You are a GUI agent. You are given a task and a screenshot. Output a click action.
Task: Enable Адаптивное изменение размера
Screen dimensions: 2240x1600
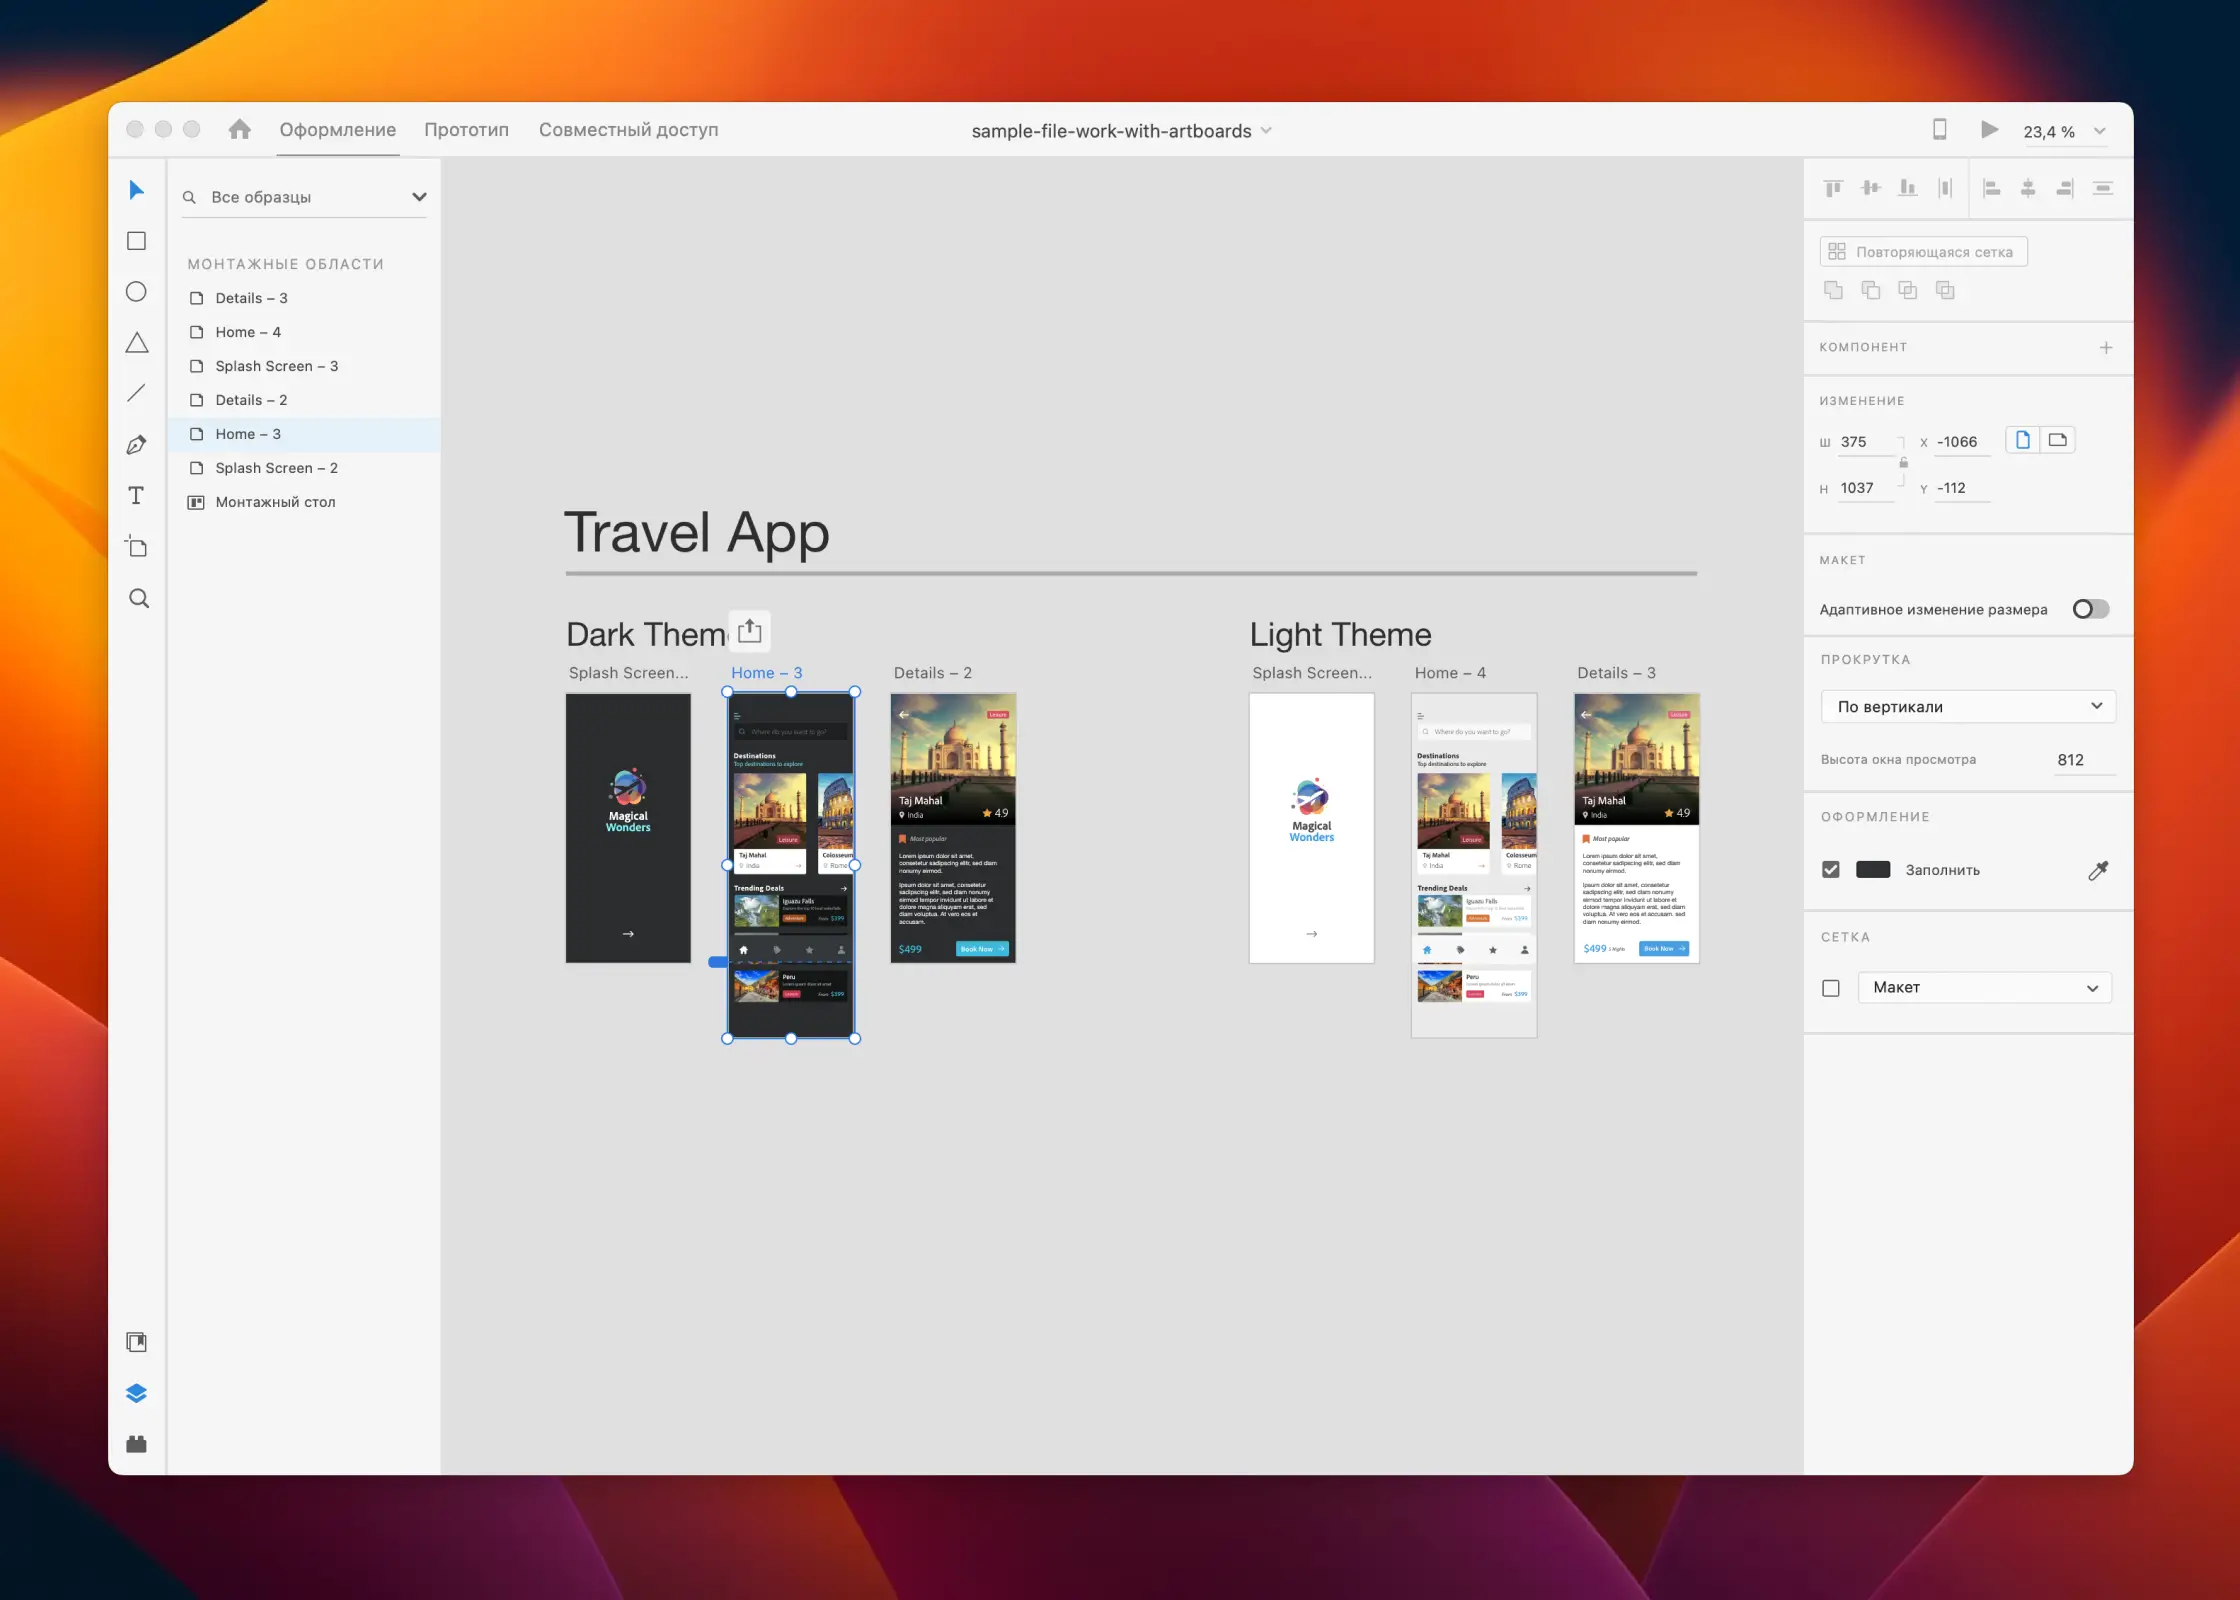click(2090, 608)
